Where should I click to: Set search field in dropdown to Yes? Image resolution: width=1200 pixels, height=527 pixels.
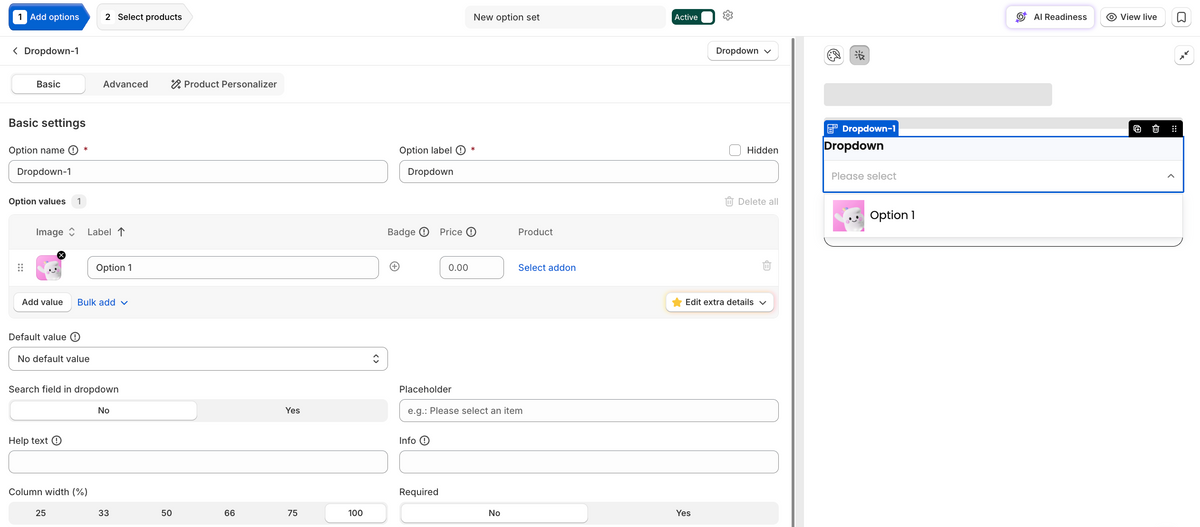coord(292,410)
